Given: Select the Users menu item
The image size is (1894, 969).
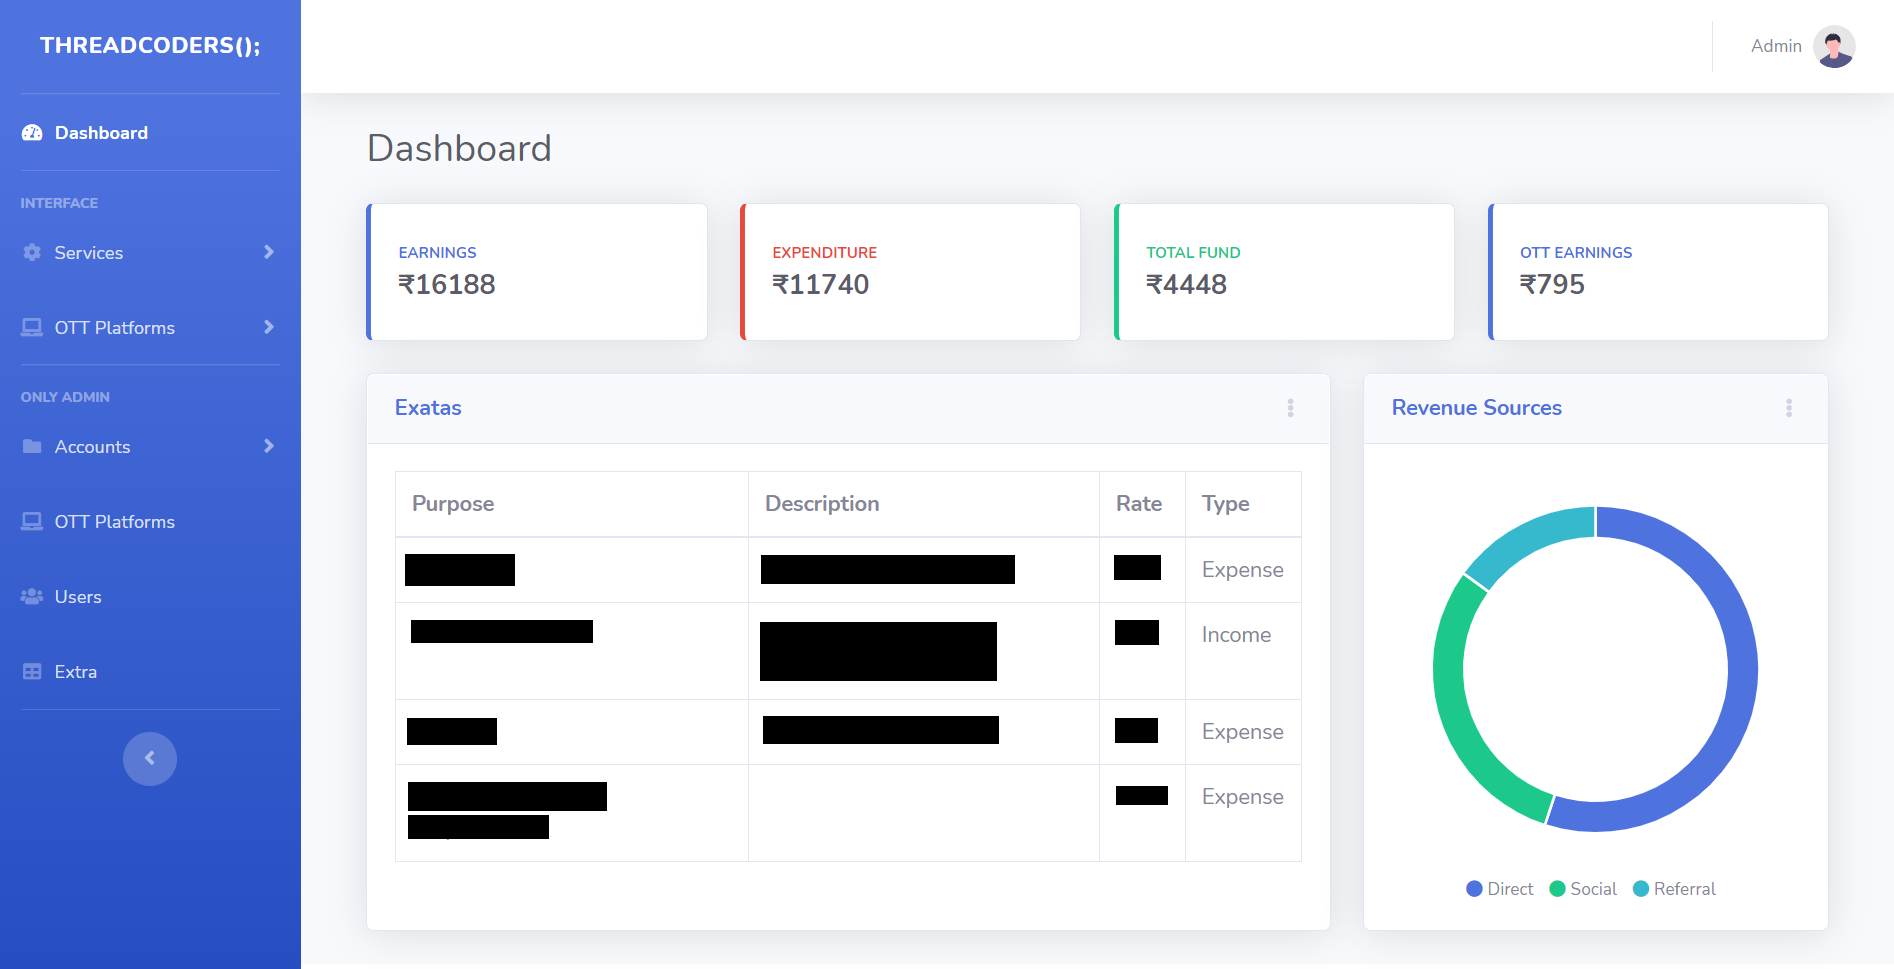Looking at the screenshot, I should click(78, 597).
